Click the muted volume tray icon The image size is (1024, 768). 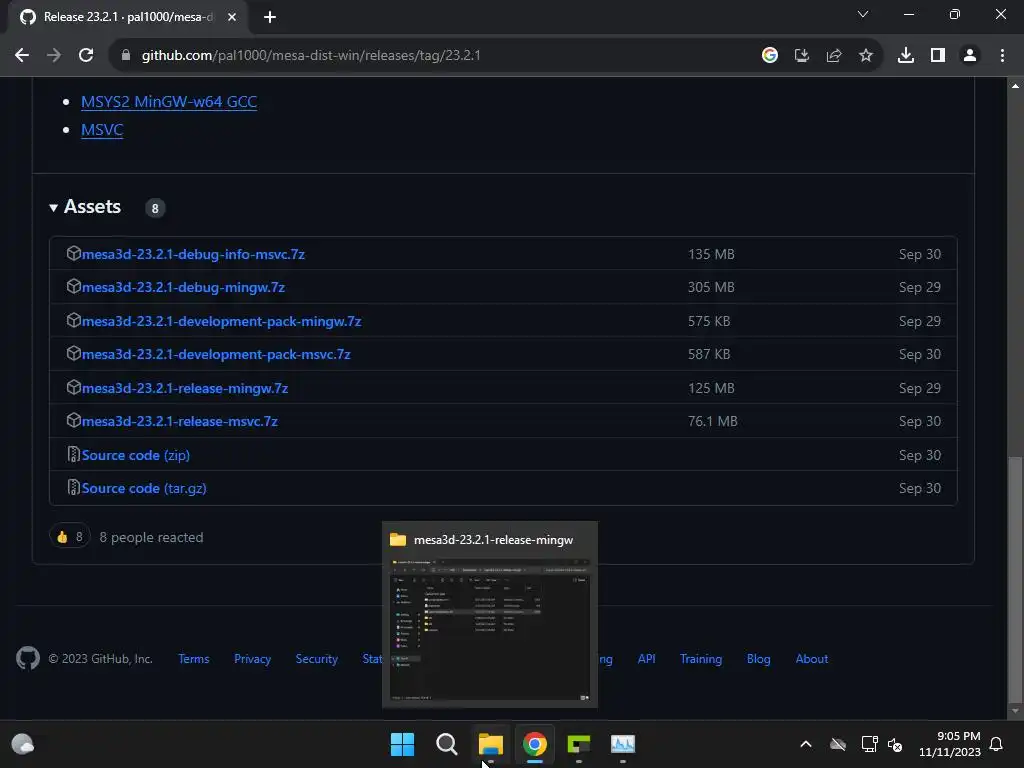895,744
